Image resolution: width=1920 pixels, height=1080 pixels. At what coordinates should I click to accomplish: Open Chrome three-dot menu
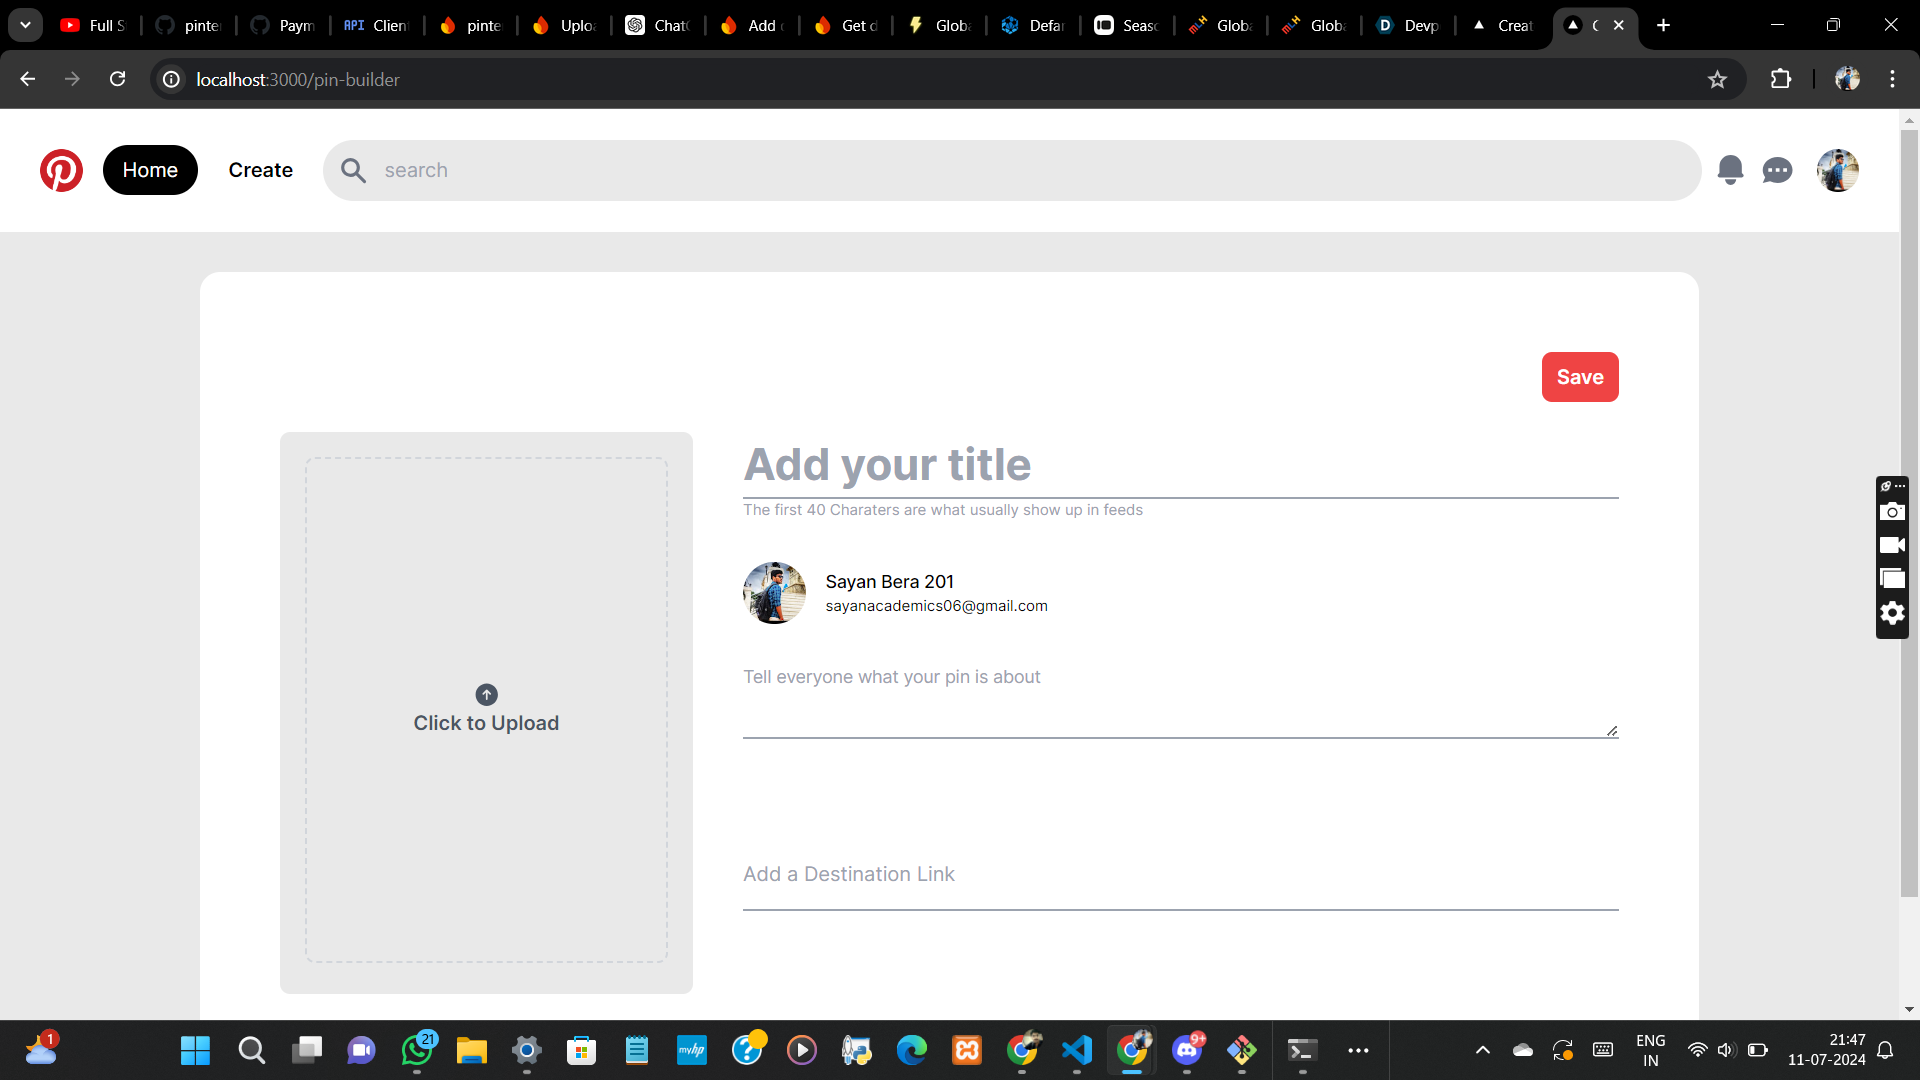pos(1892,79)
